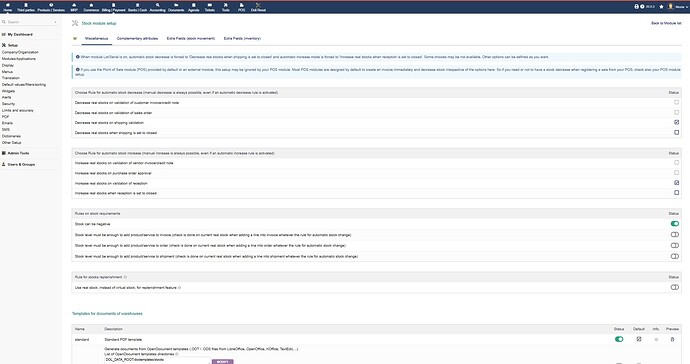
Task: Preview the standard PDF template icon
Action: coord(672,339)
